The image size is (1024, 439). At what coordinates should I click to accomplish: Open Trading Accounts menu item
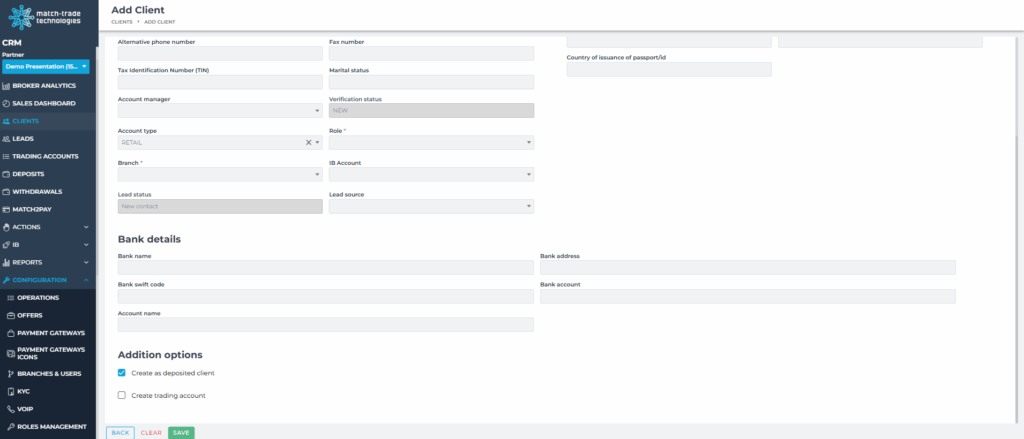(45, 156)
